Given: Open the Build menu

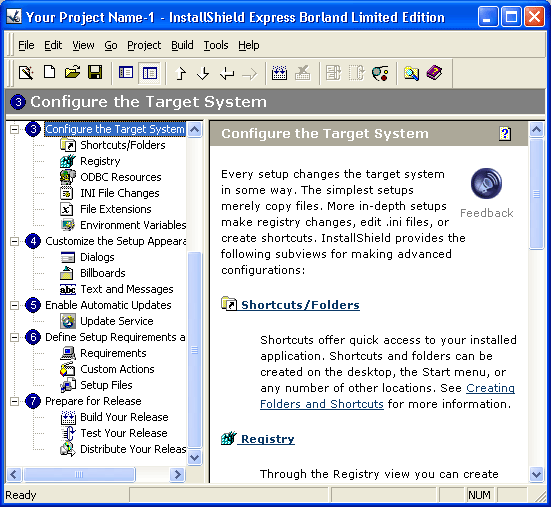Looking at the screenshot, I should pyautogui.click(x=182, y=45).
